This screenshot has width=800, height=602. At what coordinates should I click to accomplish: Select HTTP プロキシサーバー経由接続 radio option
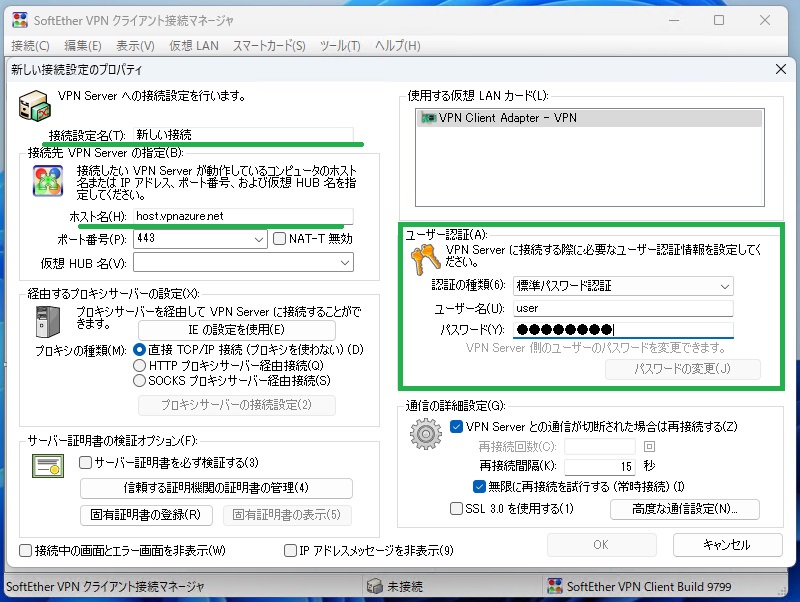point(140,365)
